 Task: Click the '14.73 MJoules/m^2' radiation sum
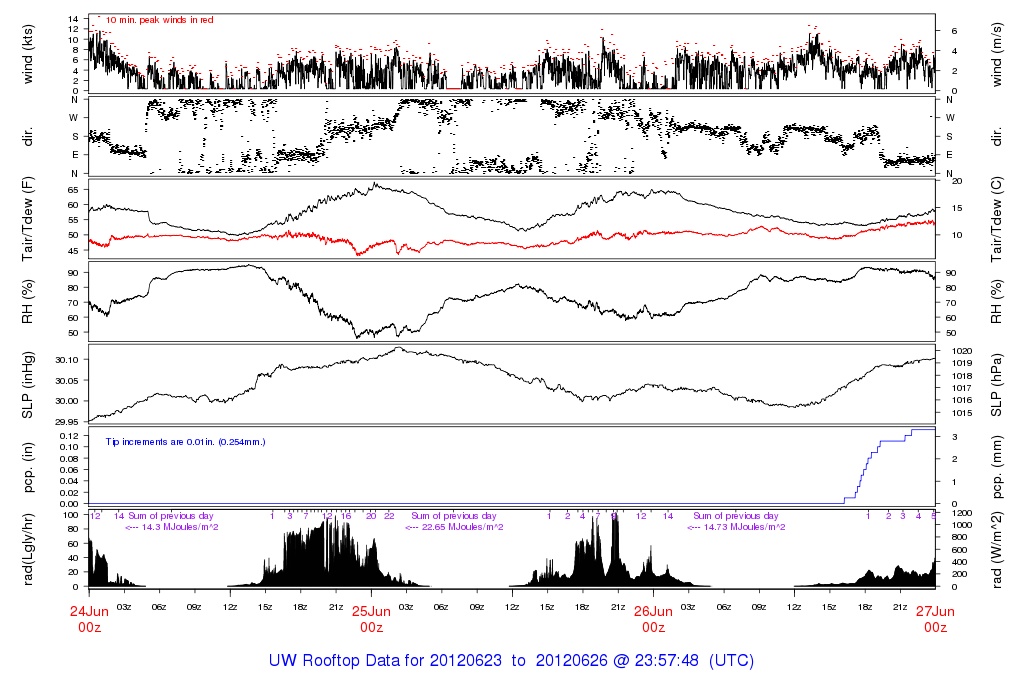744,527
